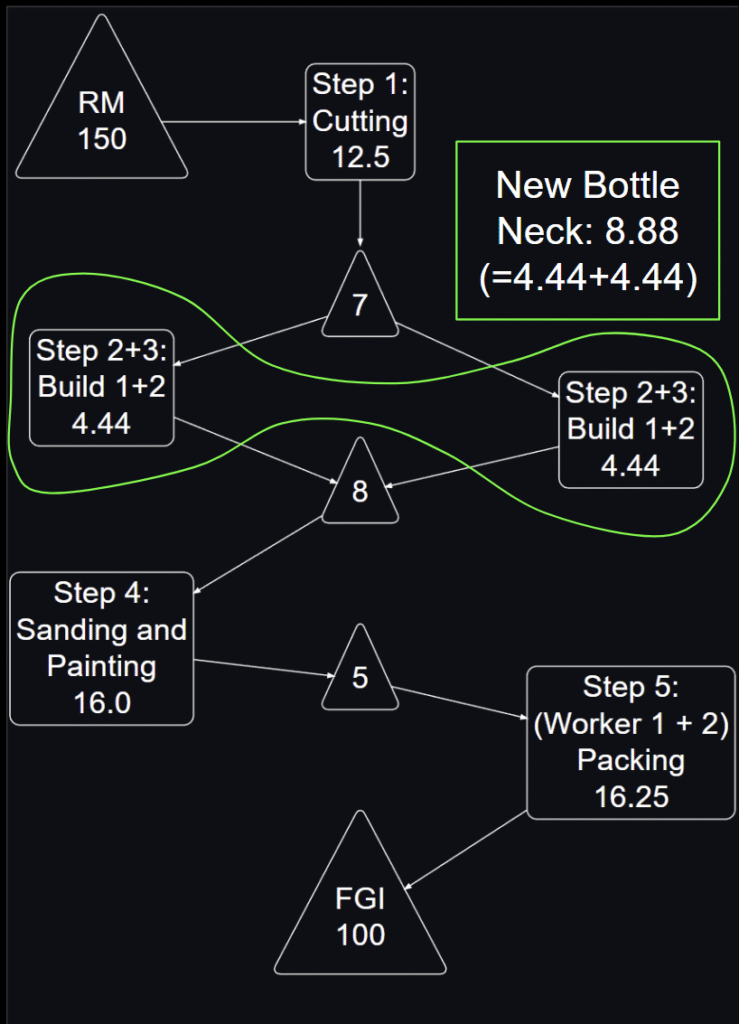This screenshot has width=739, height=1024.
Task: Select arrow from Step 4 to triangle 5
Action: tap(264, 668)
